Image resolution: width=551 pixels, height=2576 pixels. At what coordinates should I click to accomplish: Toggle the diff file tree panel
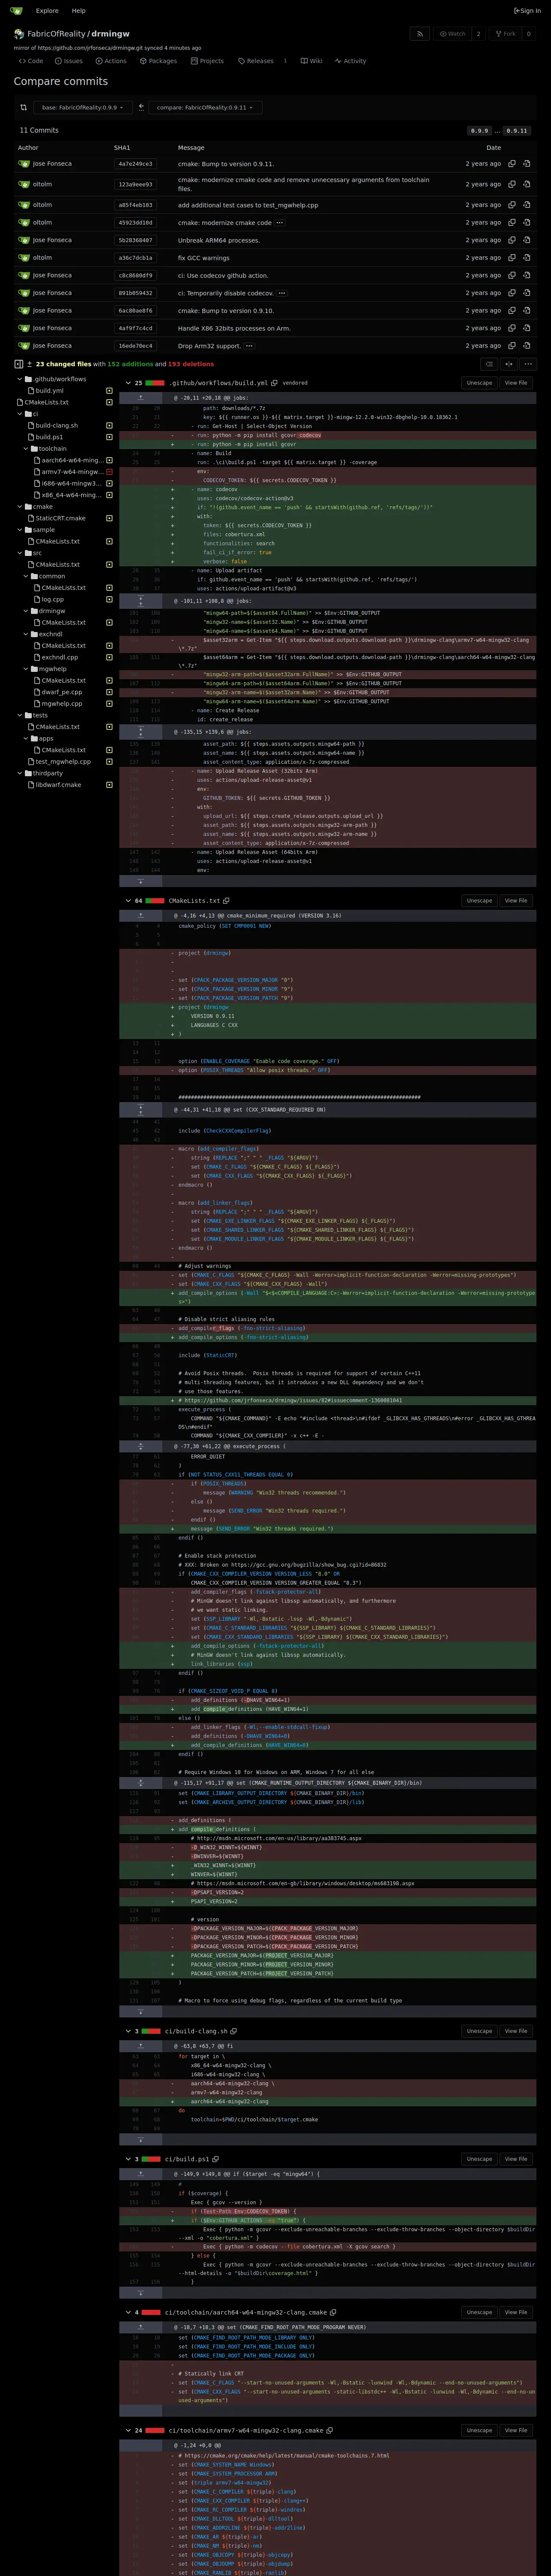(19, 364)
